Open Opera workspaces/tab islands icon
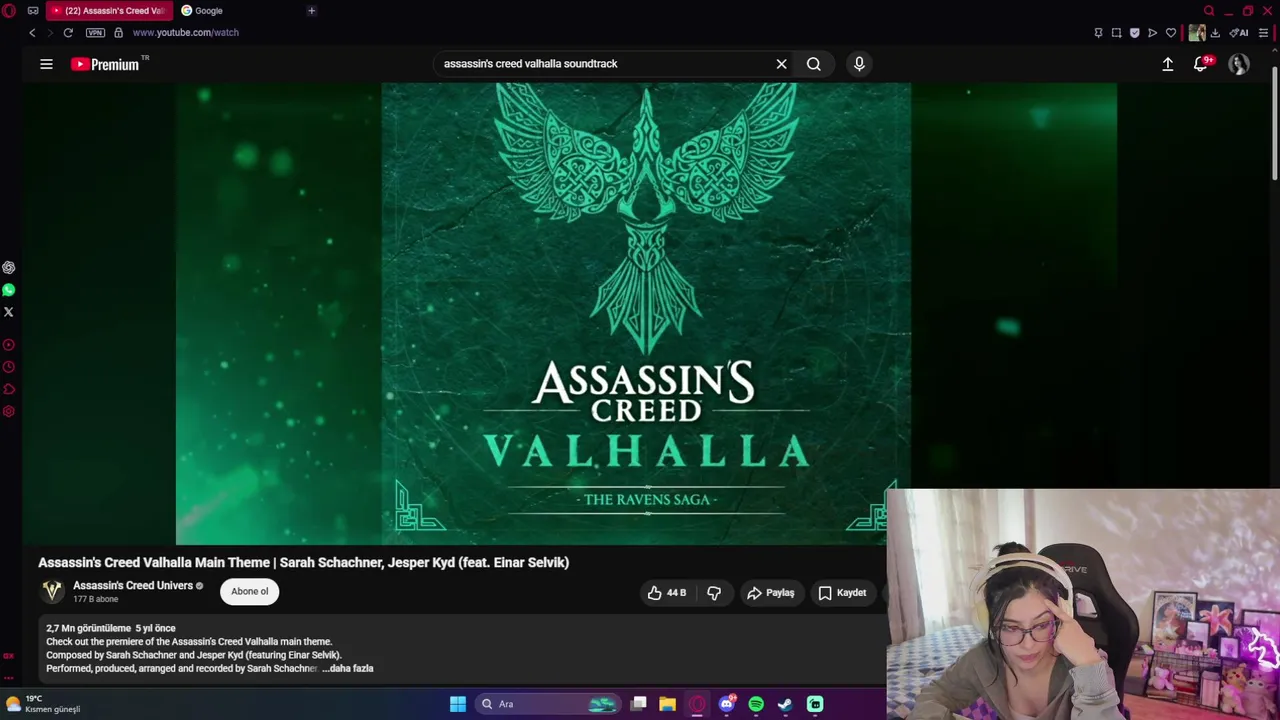The image size is (1280, 720). (33, 10)
